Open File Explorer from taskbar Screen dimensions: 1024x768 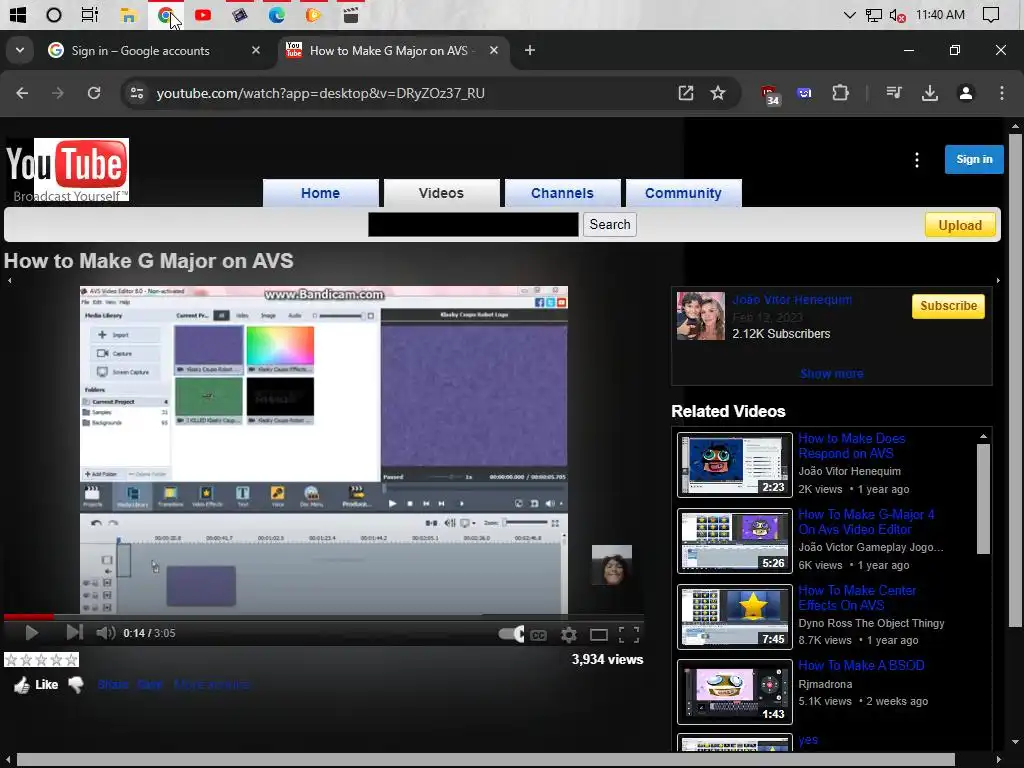point(129,15)
